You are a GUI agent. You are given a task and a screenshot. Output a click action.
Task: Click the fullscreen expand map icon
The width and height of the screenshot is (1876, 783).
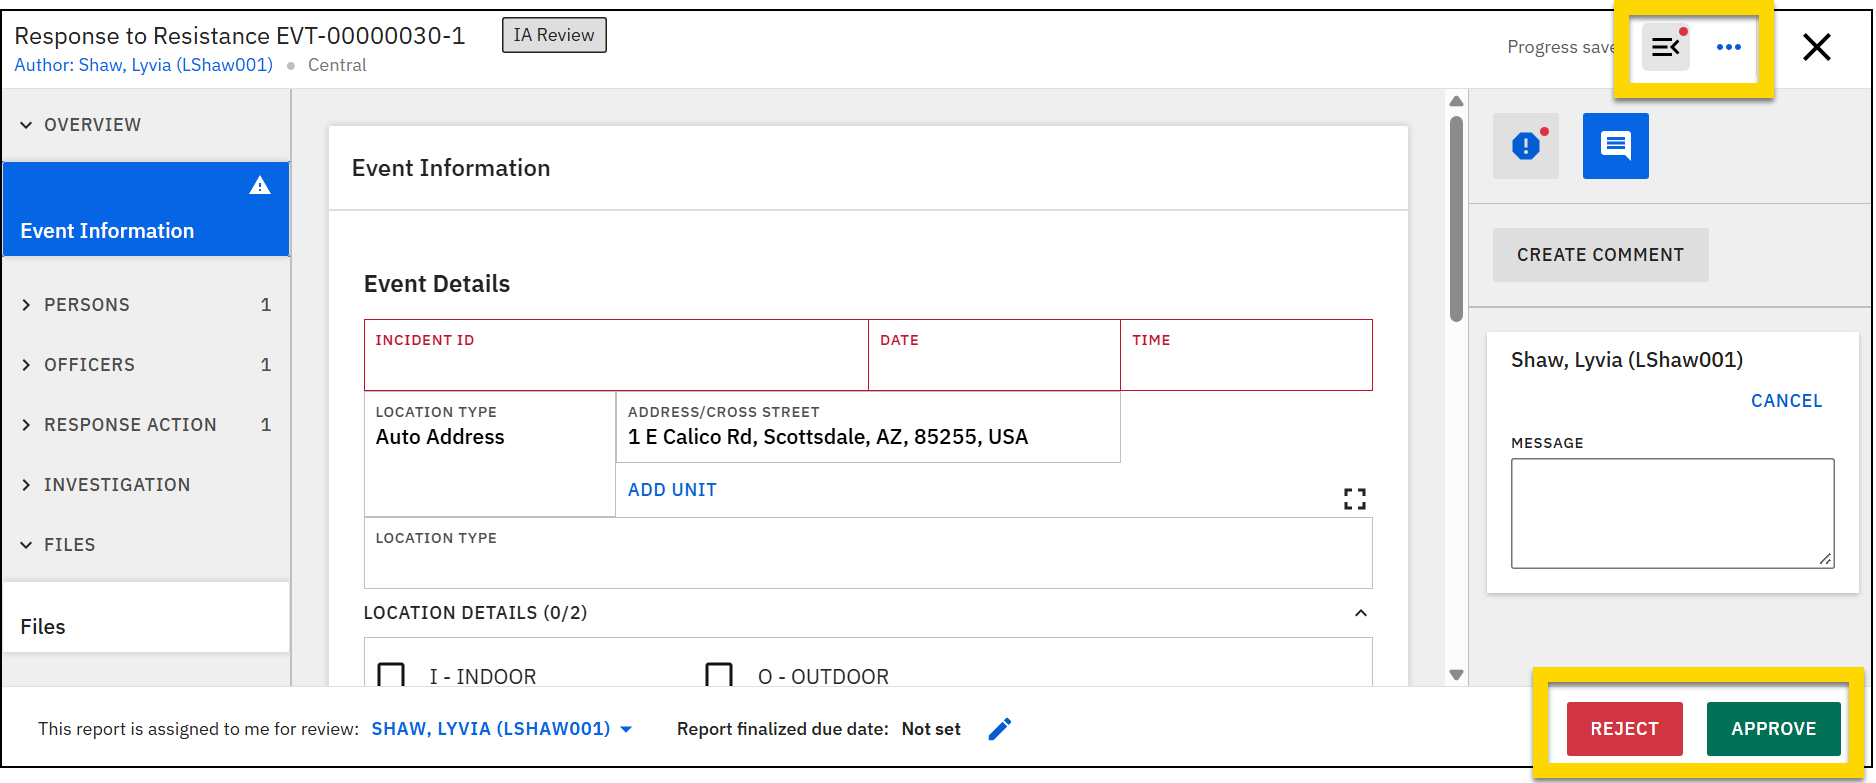pyautogui.click(x=1354, y=499)
